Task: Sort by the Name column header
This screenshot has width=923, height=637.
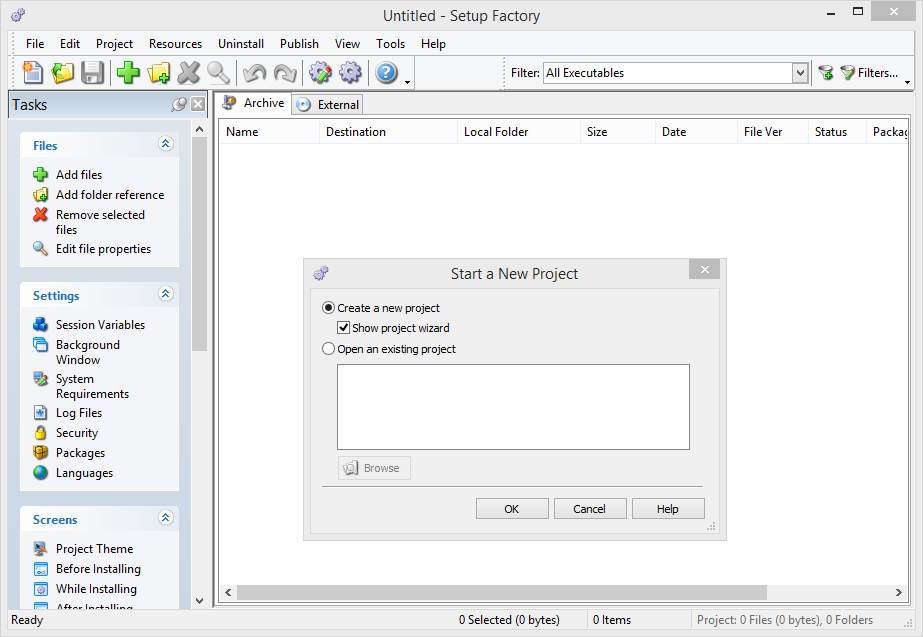Action: pyautogui.click(x=269, y=132)
